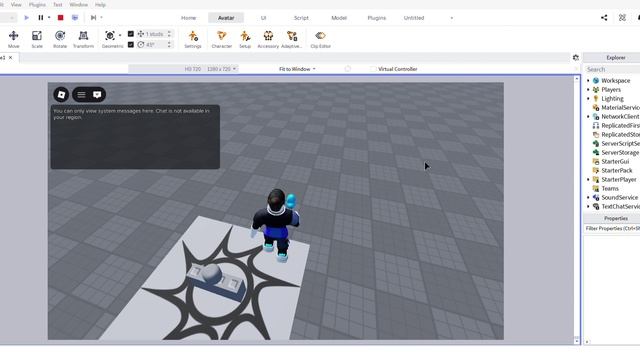This screenshot has width=640, height=360.
Task: Click the icon next to share button
Action: [x=622, y=18]
